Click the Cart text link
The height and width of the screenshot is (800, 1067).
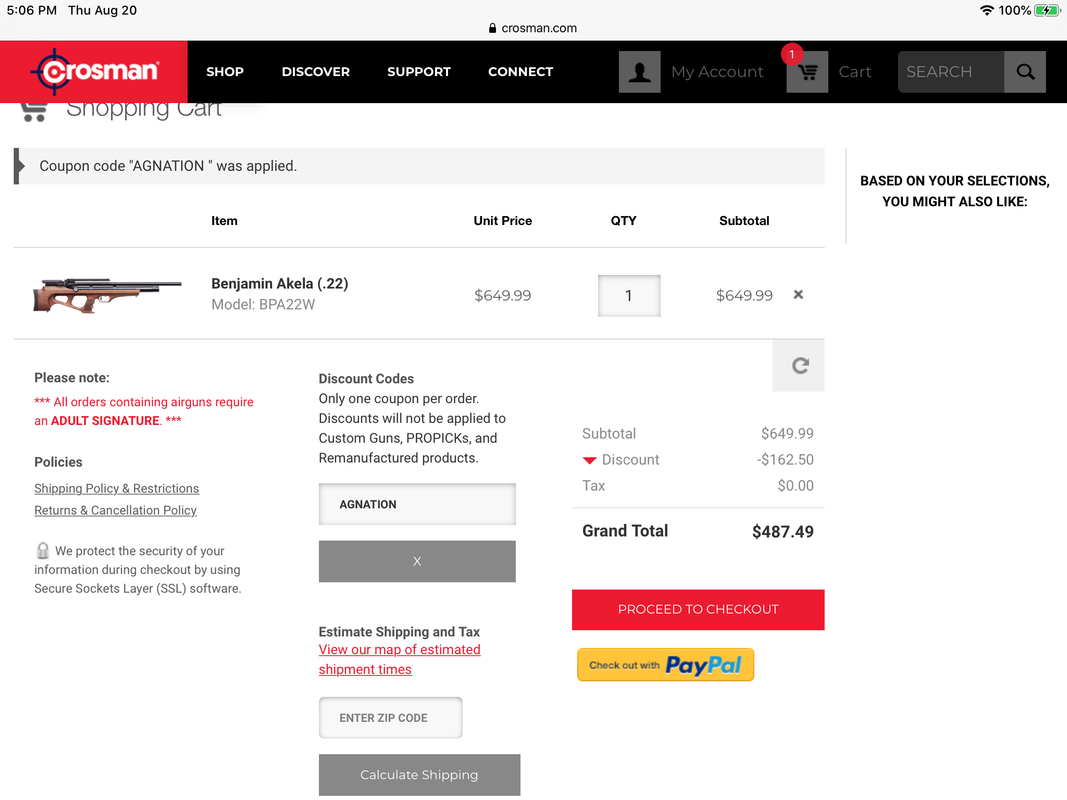click(x=855, y=71)
